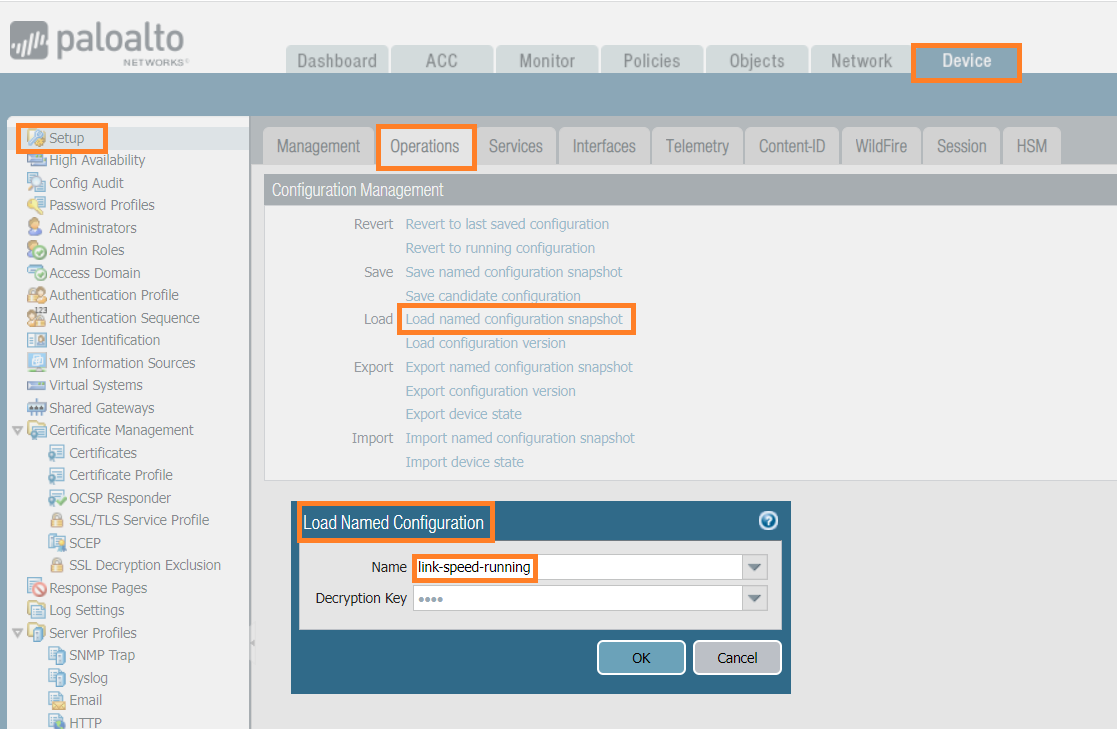Open the Name dropdown in Load Named Configuration
This screenshot has height=729, width=1117.
(x=753, y=566)
